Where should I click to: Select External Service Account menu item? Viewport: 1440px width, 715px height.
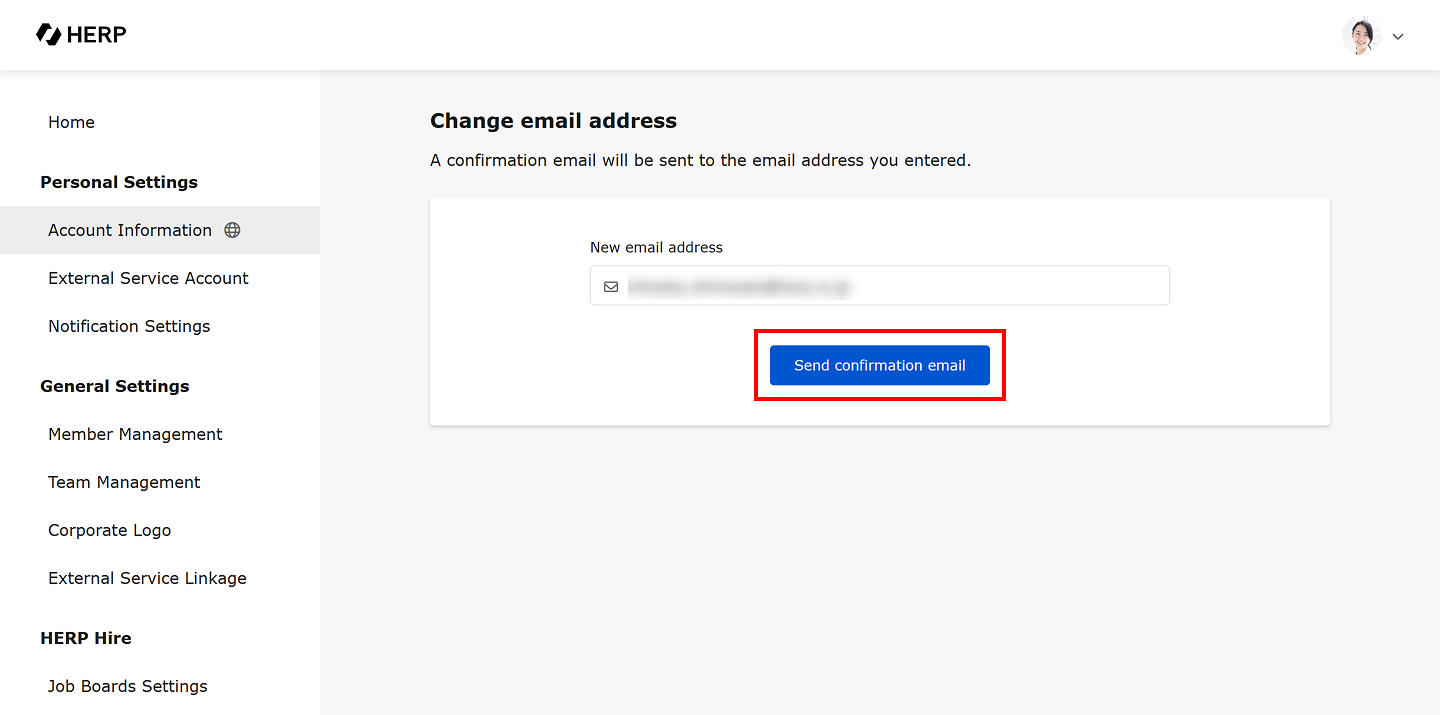point(148,278)
